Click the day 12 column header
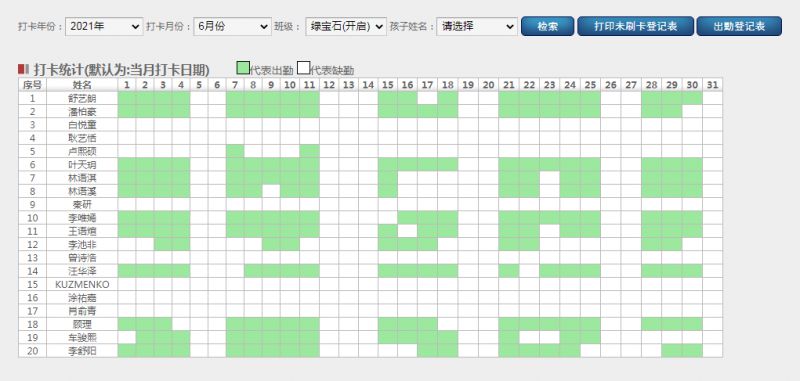Image resolution: width=800 pixels, height=381 pixels. (x=329, y=85)
